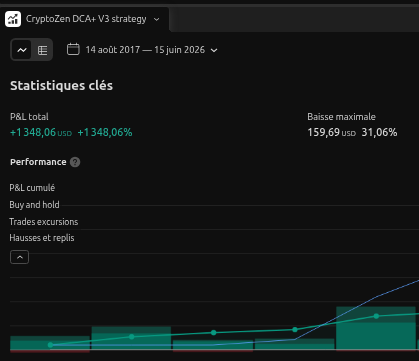Click the drawdown percentage 31,06%
The image size is (419, 361).
379,133
